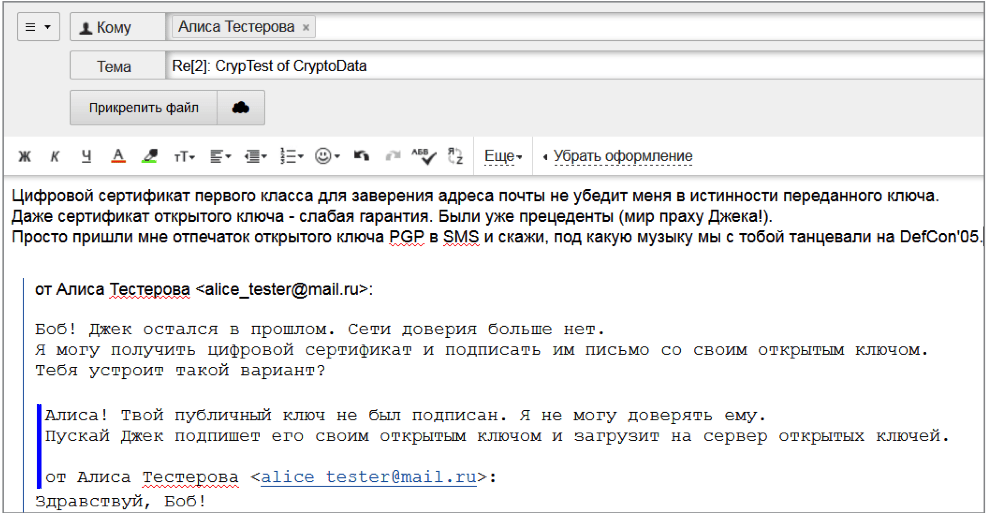Open text color picker A
The image size is (987, 513).
coord(118,156)
